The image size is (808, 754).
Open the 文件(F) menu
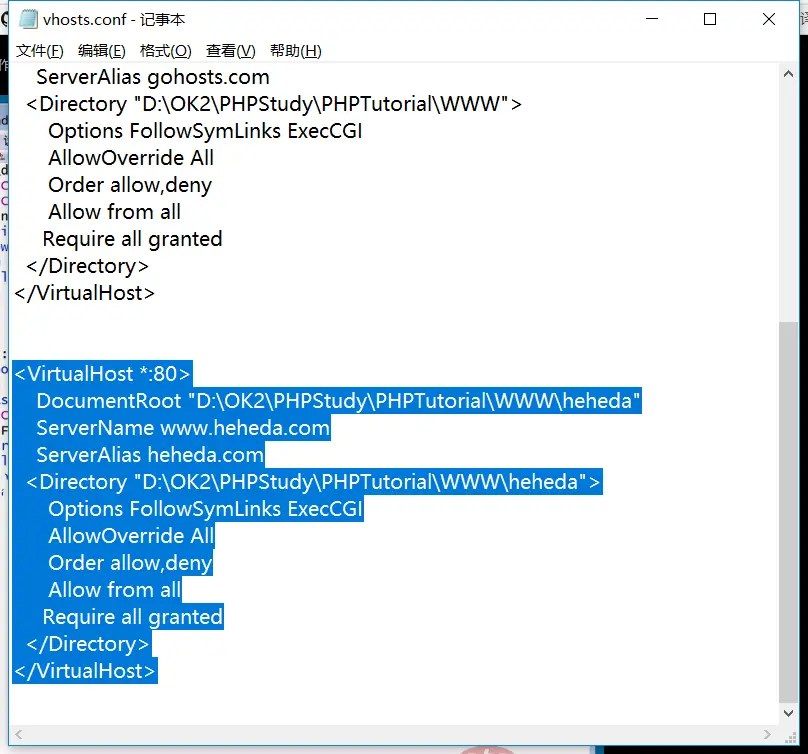click(x=40, y=51)
